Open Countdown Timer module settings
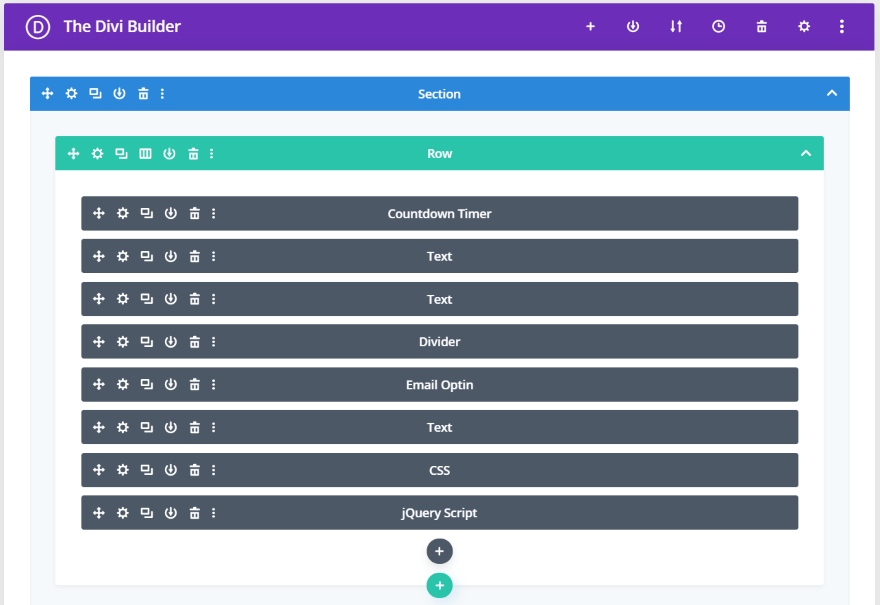Image resolution: width=880 pixels, height=605 pixels. coord(123,213)
